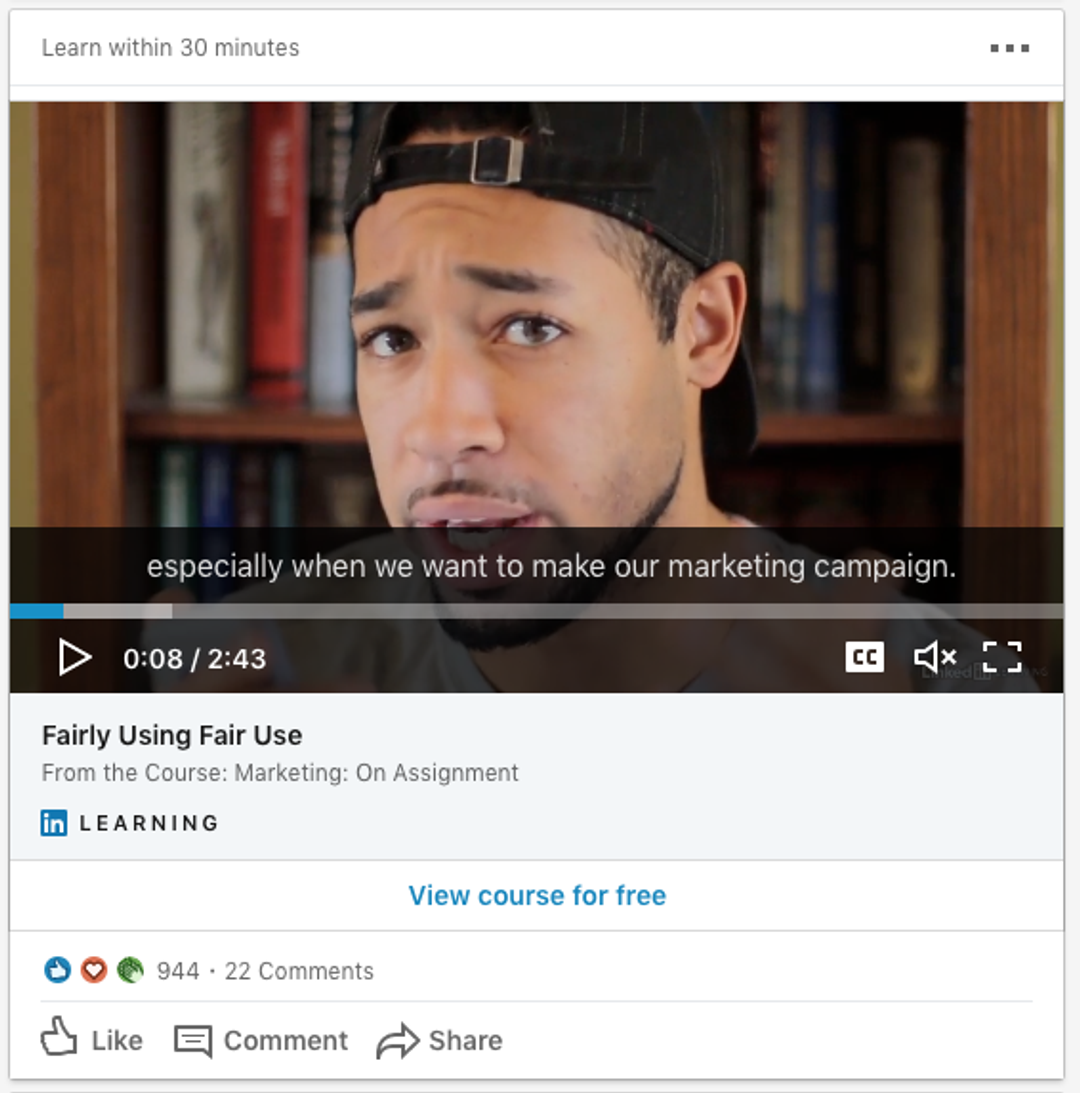Share the post using the arrow icon
This screenshot has width=1080, height=1093.
tap(399, 1040)
